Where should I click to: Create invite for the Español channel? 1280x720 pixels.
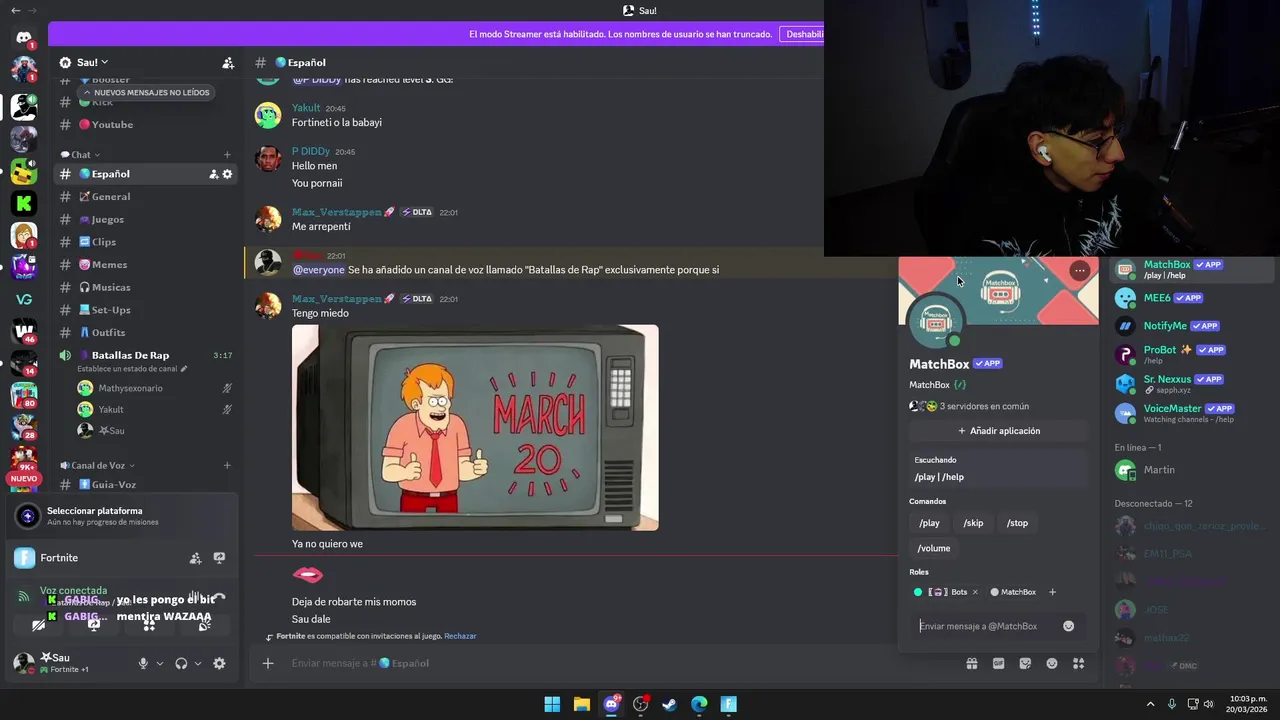(x=213, y=174)
